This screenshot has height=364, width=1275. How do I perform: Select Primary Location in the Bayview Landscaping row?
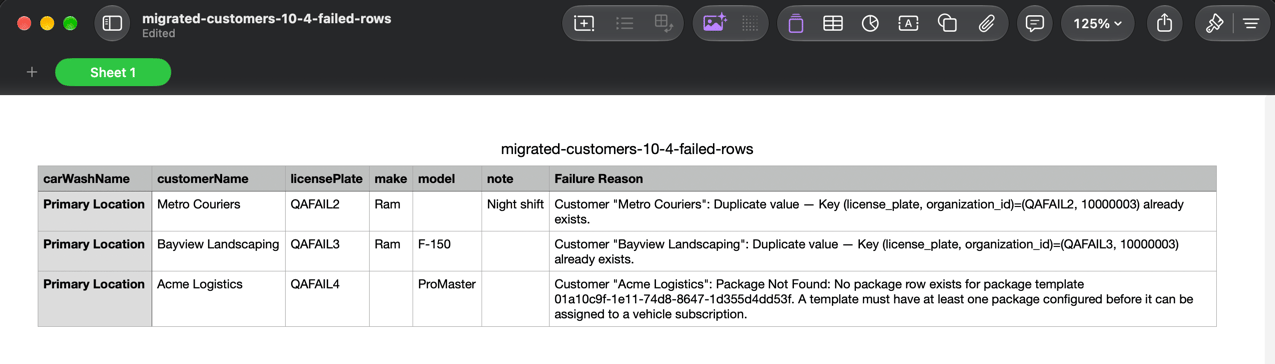point(95,251)
